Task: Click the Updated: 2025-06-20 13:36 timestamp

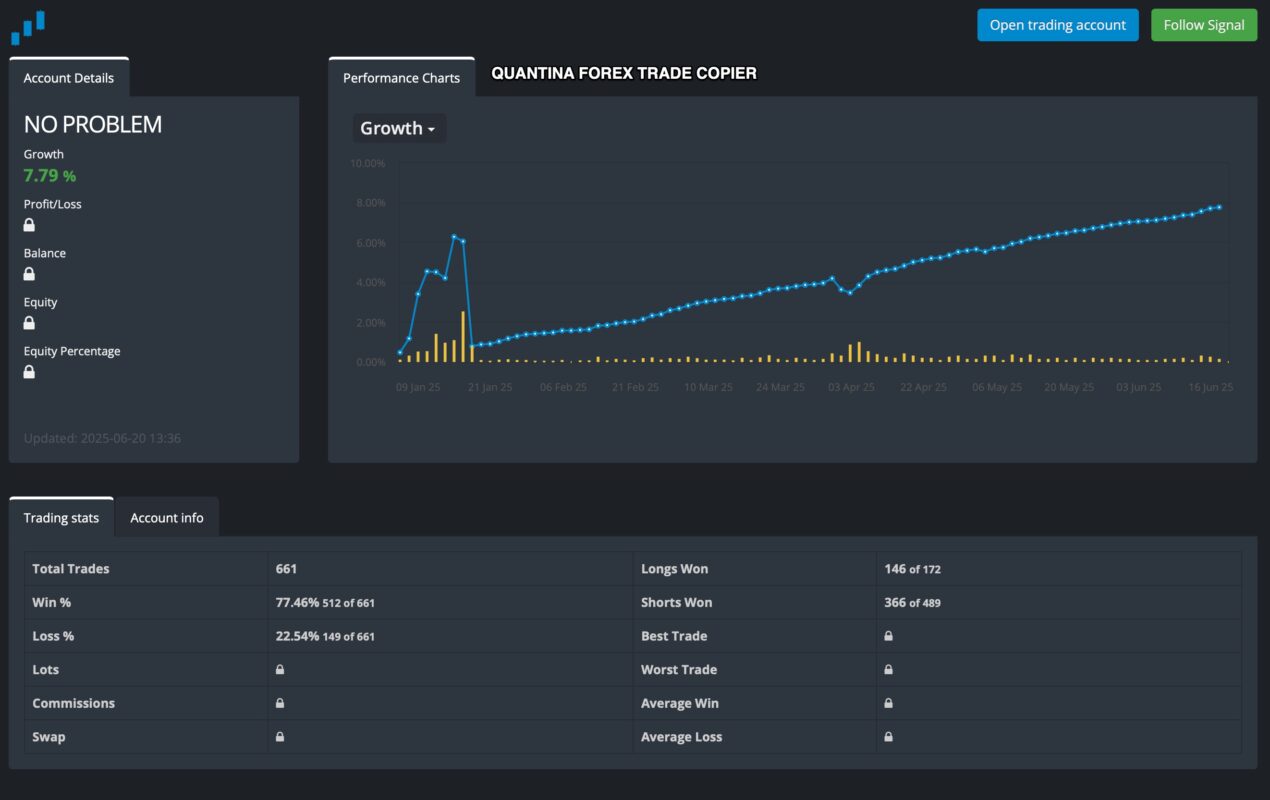Action: [102, 438]
